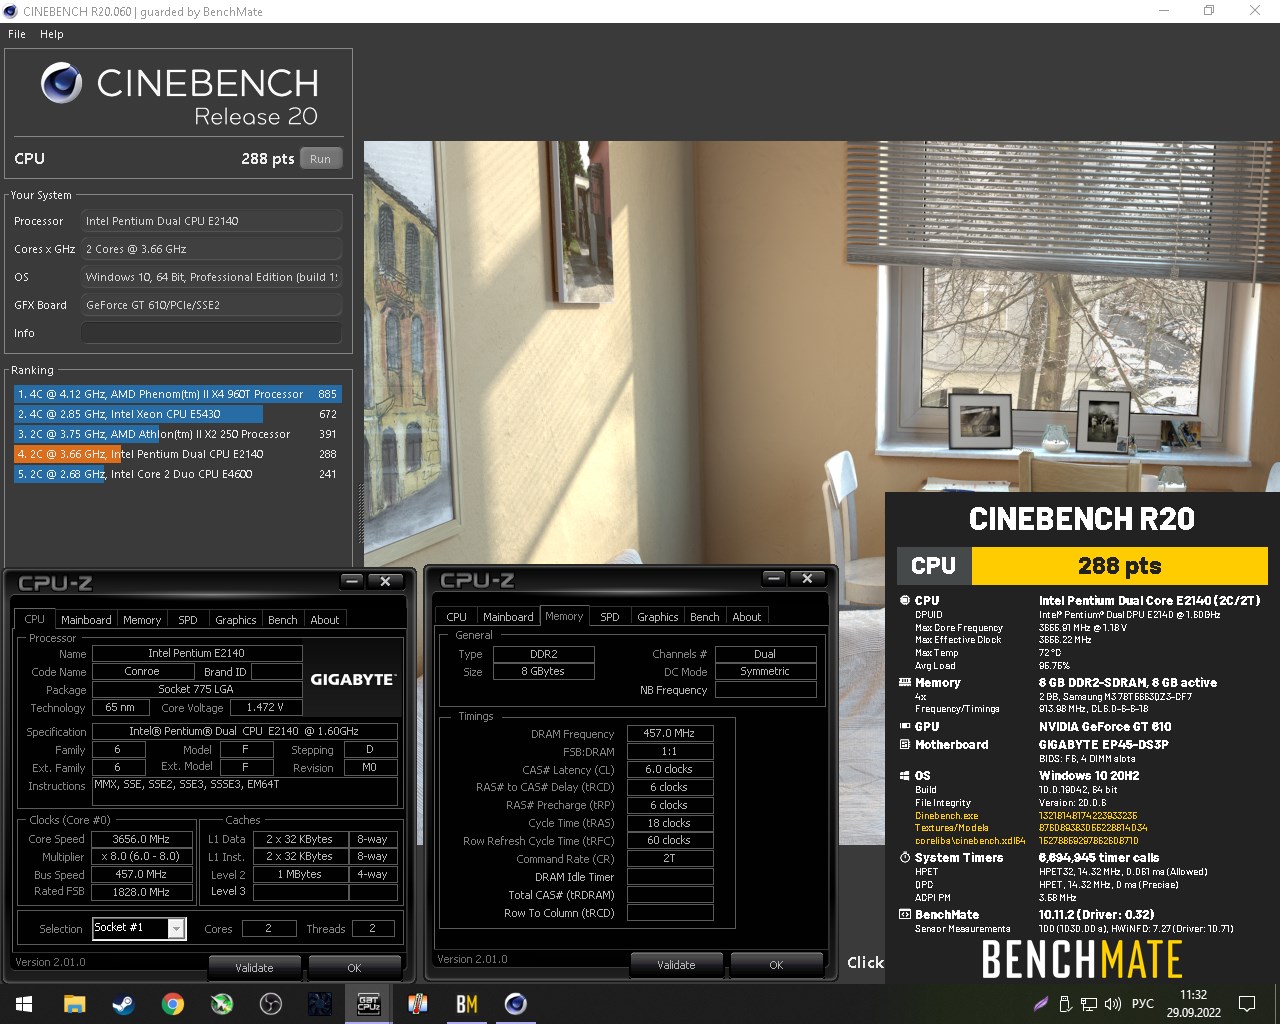1280x1024 pixels.
Task: Switch input language via РУС indicator
Action: click(x=1143, y=1004)
